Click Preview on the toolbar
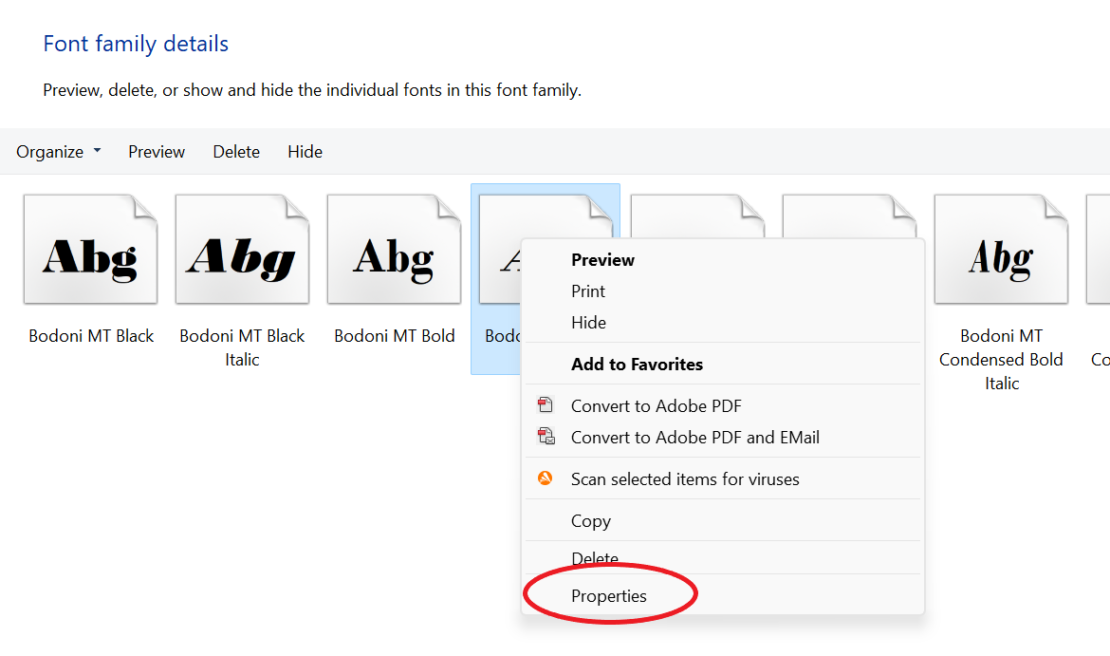The height and width of the screenshot is (656, 1110). tap(156, 151)
